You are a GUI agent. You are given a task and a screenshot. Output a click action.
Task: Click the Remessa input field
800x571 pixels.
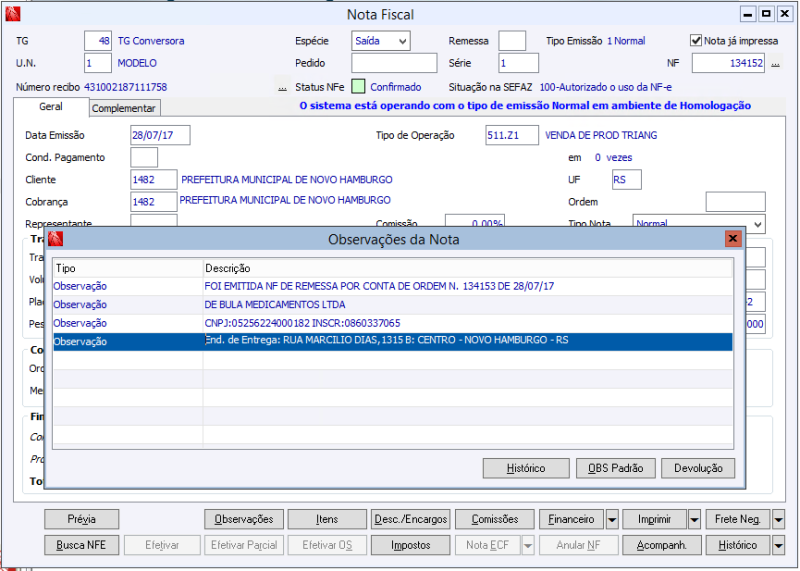pyautogui.click(x=512, y=41)
